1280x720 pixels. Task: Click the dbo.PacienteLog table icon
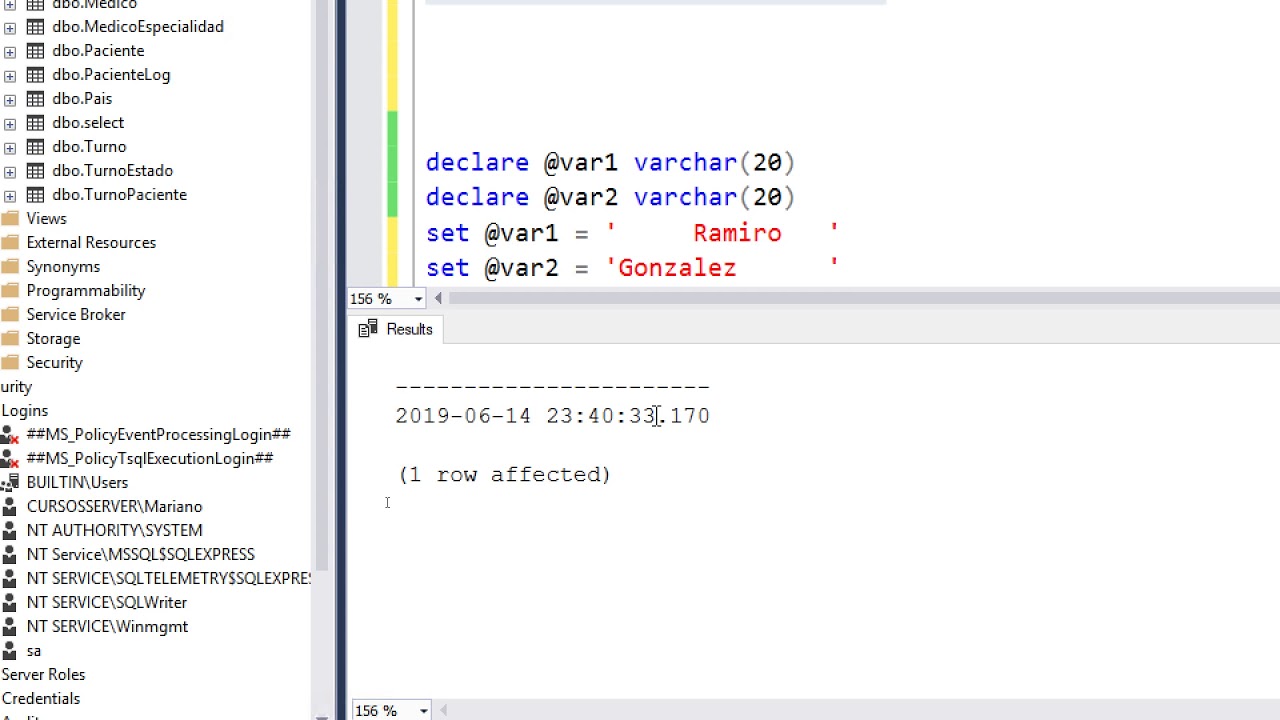[35, 75]
